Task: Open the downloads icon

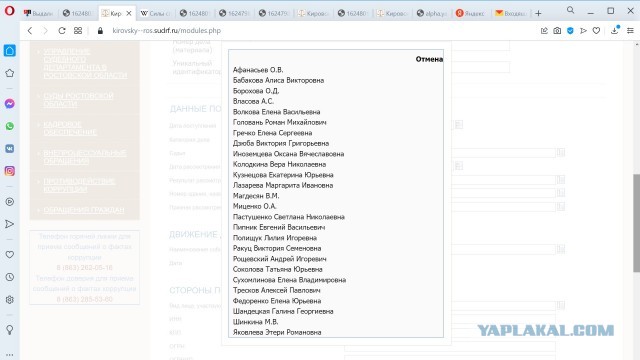Action: click(615, 30)
